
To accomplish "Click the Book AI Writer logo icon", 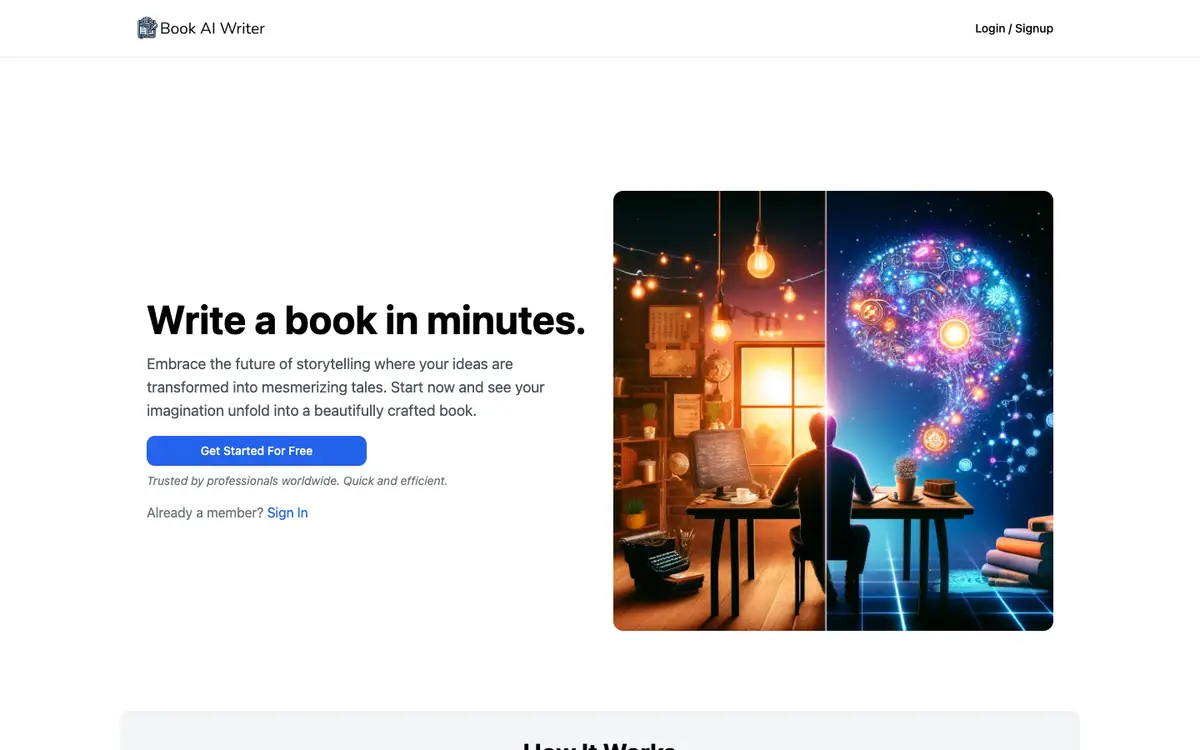I will pos(147,28).
